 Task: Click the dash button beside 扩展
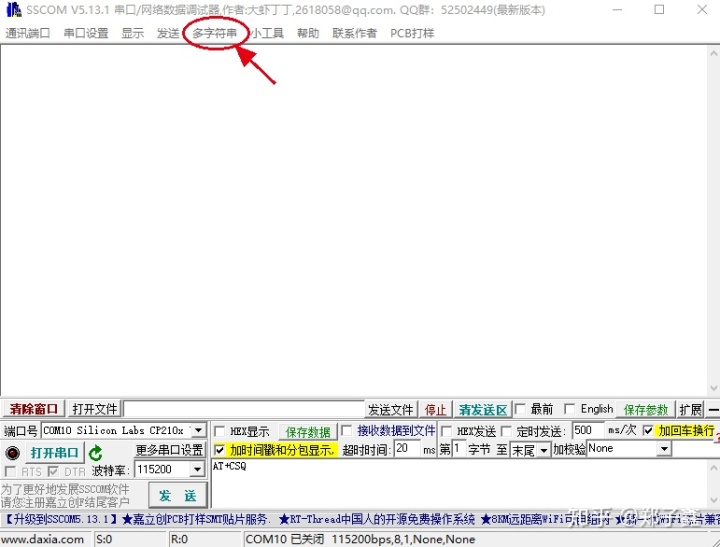[x=713, y=409]
